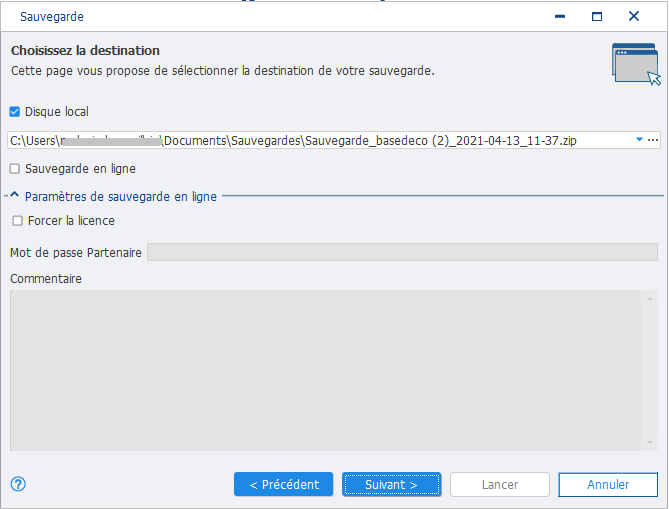Open the destination path dropdown arrow
Image resolution: width=669 pixels, height=509 pixels.
639,140
